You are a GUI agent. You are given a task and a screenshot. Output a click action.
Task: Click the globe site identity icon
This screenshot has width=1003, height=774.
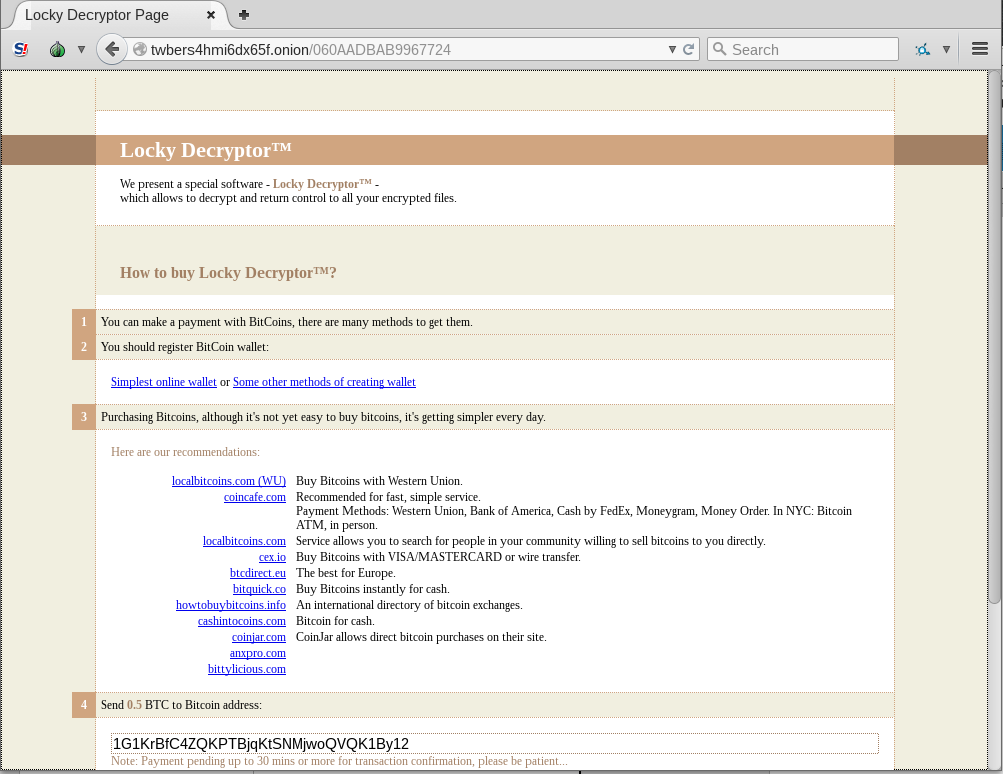pyautogui.click(x=140, y=50)
